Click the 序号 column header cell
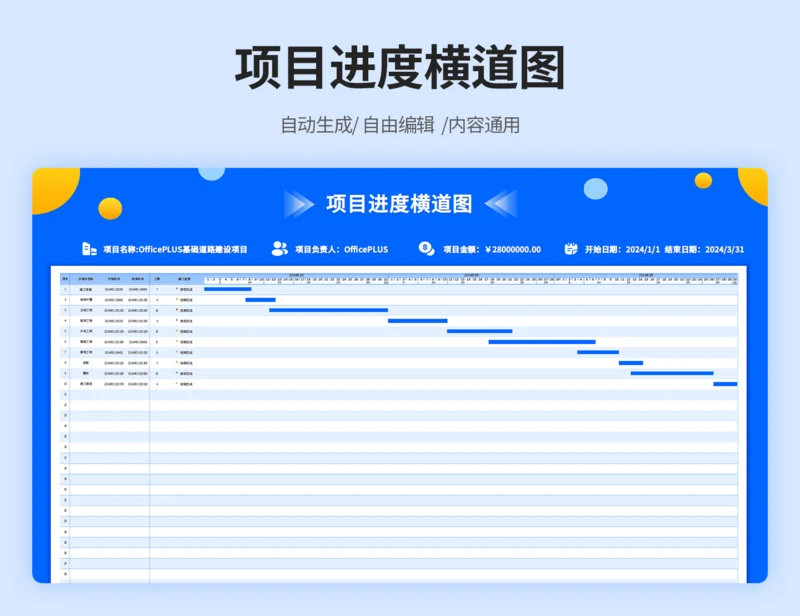This screenshot has width=800, height=616. [65, 279]
